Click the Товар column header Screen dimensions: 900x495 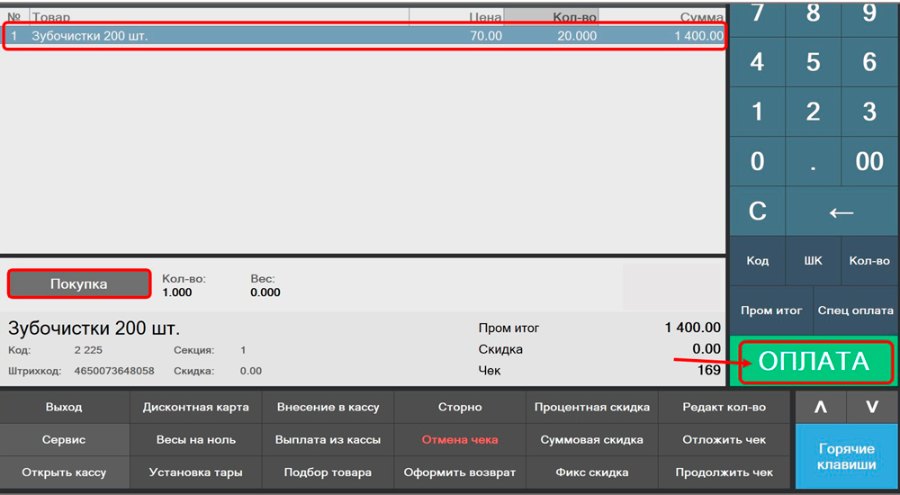(x=219, y=17)
